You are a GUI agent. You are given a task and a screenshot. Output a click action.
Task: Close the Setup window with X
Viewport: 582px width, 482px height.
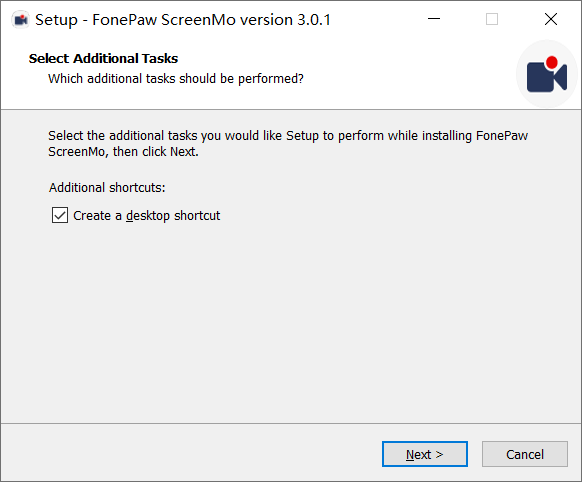coord(551,19)
